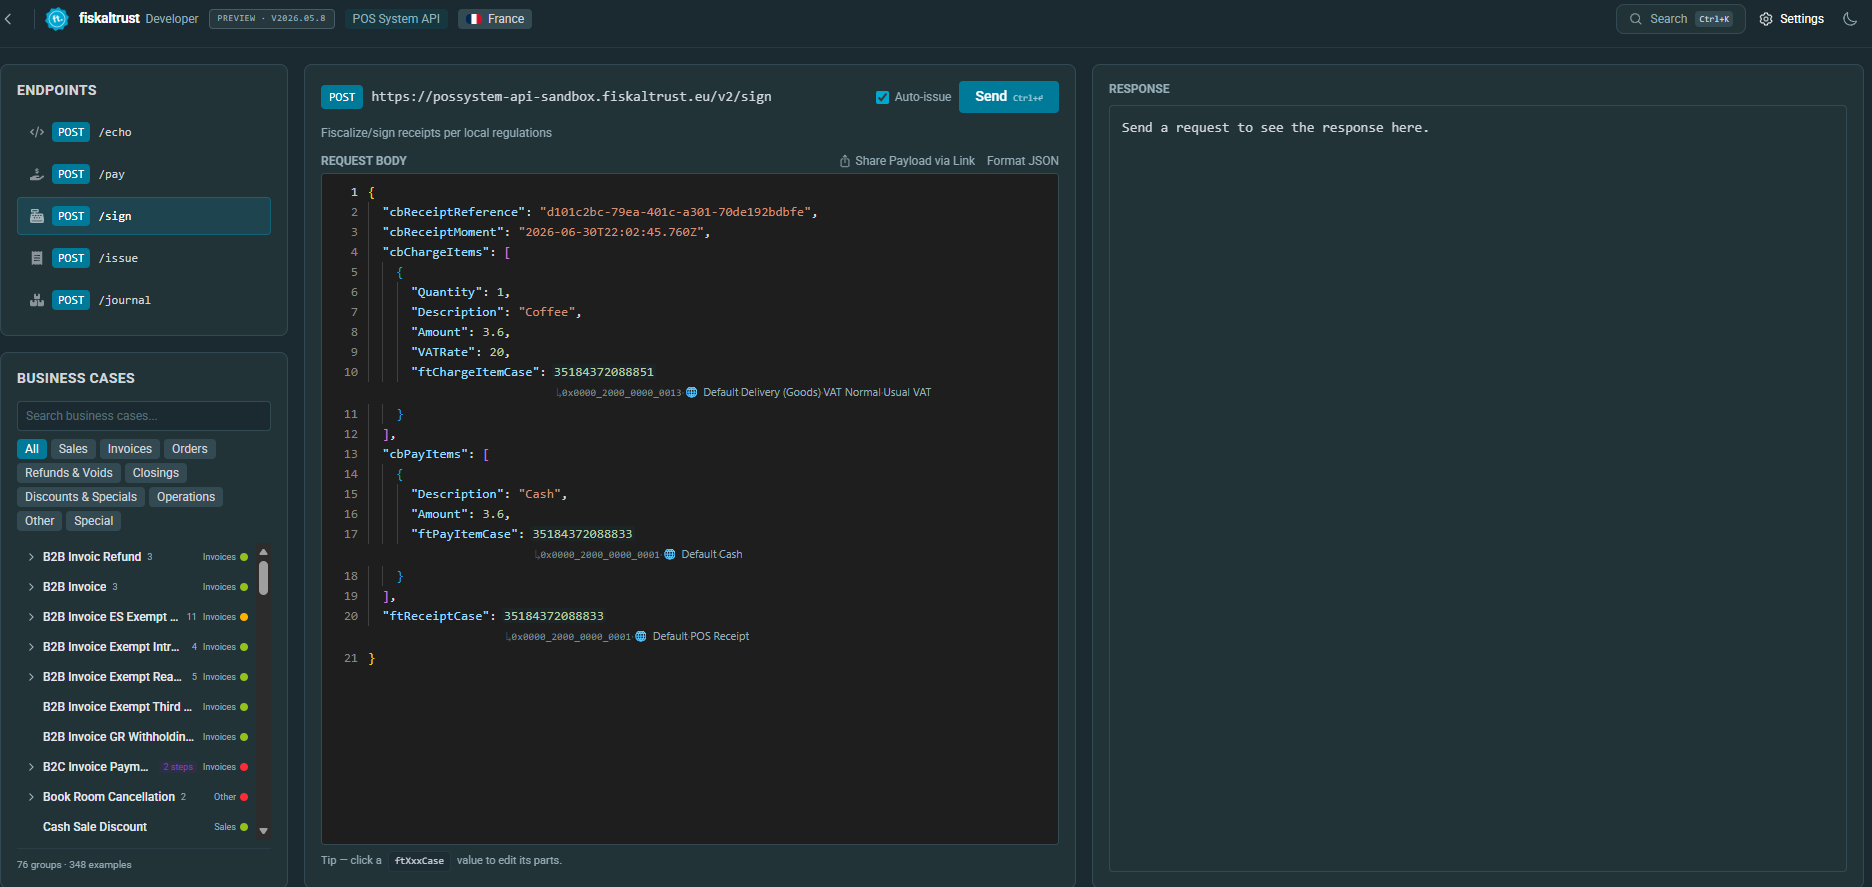Open the France country selector
The image size is (1872, 887).
pos(495,19)
